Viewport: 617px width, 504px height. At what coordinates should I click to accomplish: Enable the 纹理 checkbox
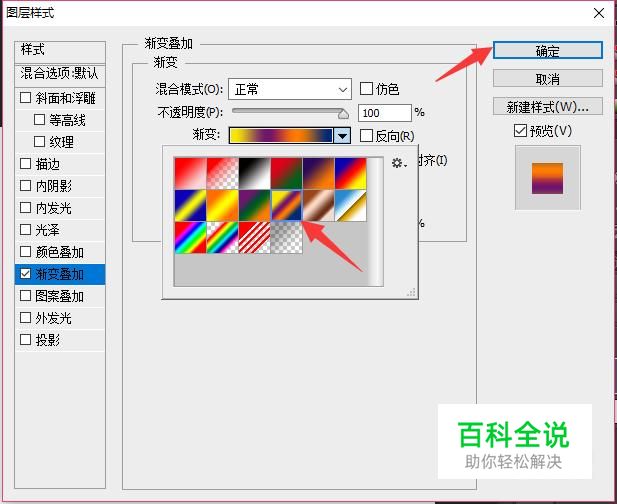click(39, 142)
